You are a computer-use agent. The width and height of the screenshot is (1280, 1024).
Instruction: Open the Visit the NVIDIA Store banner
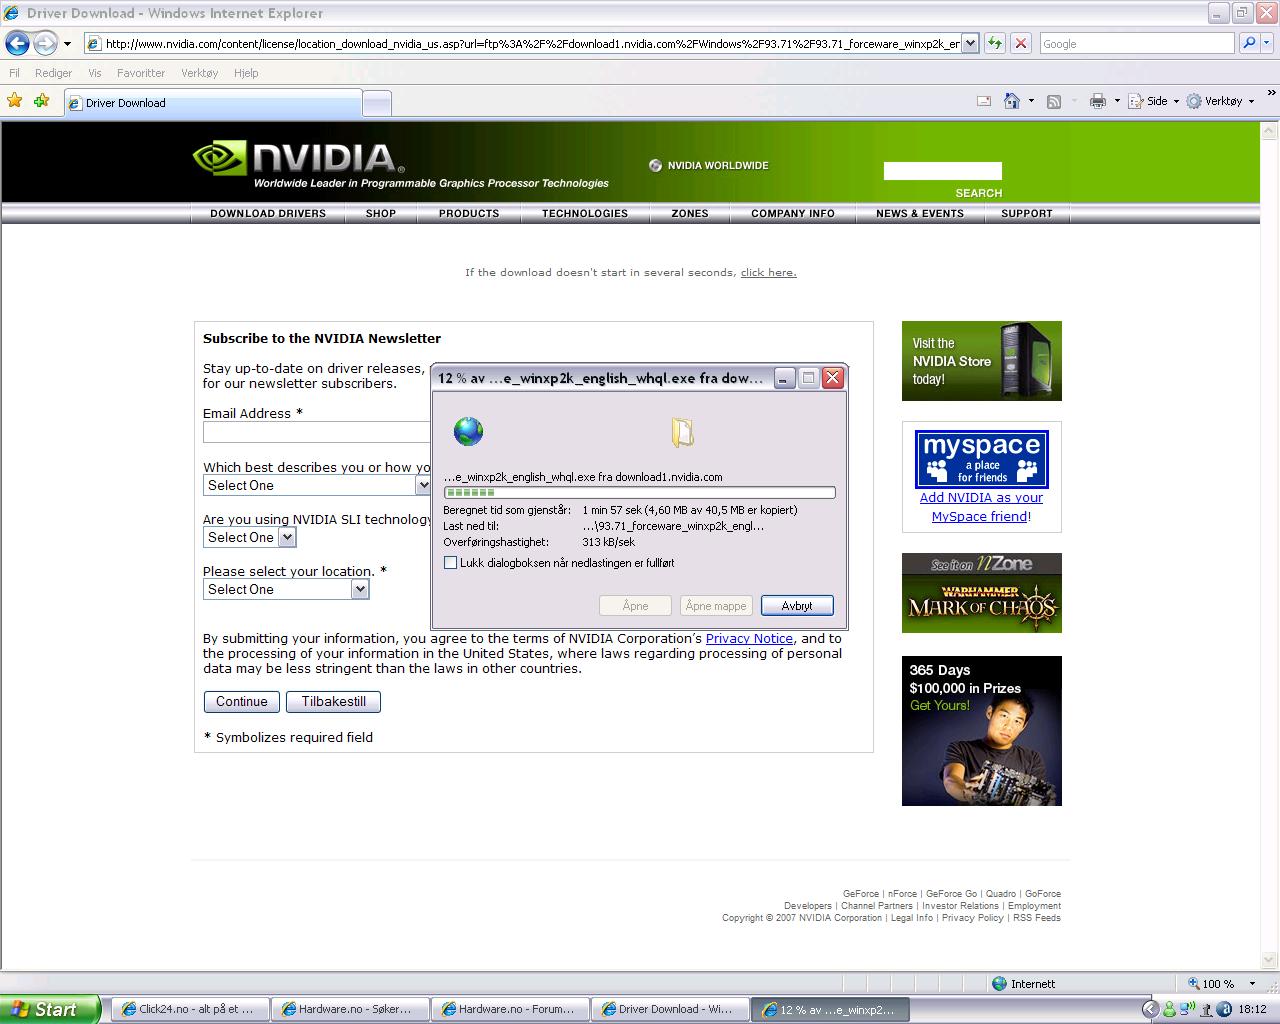click(982, 361)
